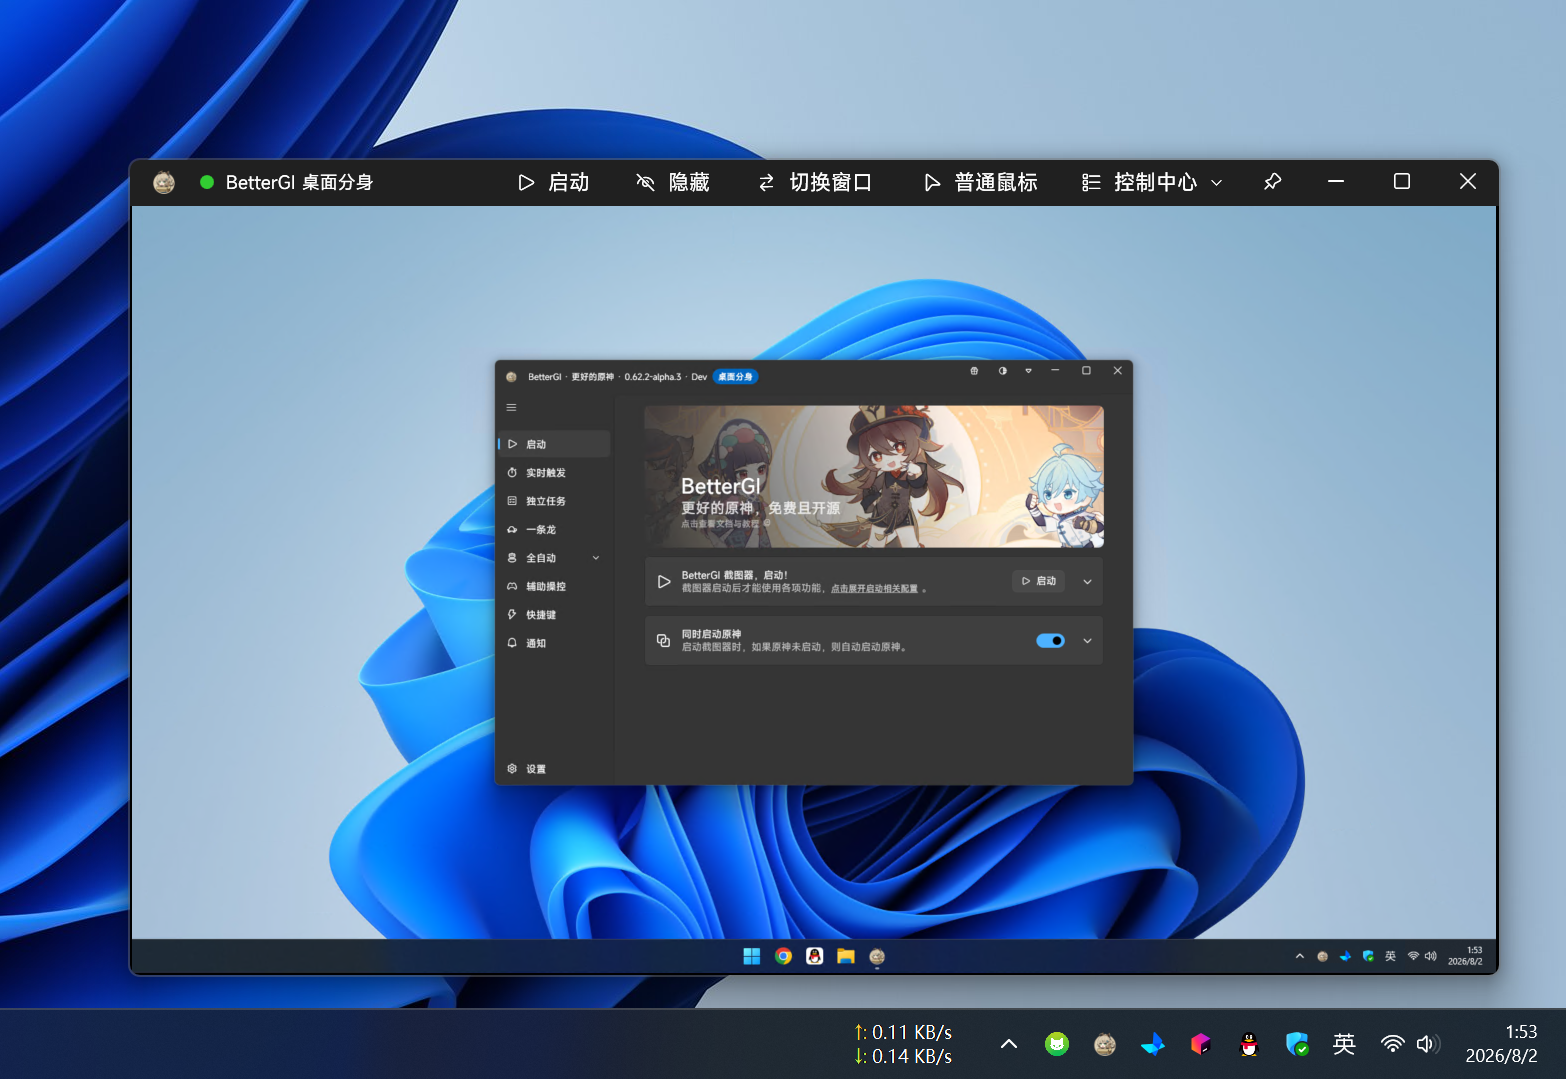
Task: Click the green cat tray icon
Action: coord(1057,1044)
